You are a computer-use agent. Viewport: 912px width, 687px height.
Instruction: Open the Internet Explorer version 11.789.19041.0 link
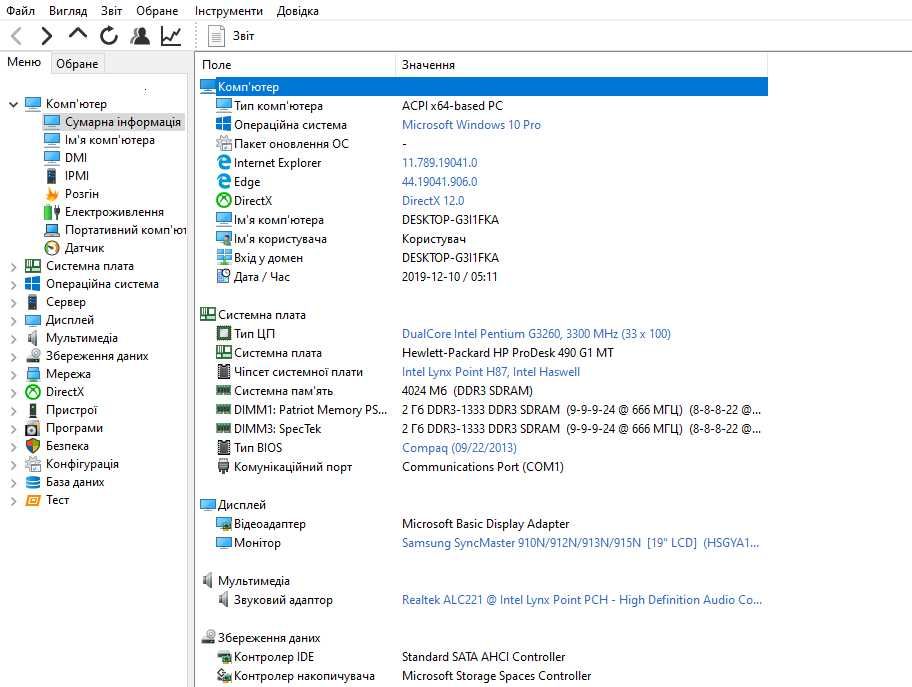coord(440,162)
